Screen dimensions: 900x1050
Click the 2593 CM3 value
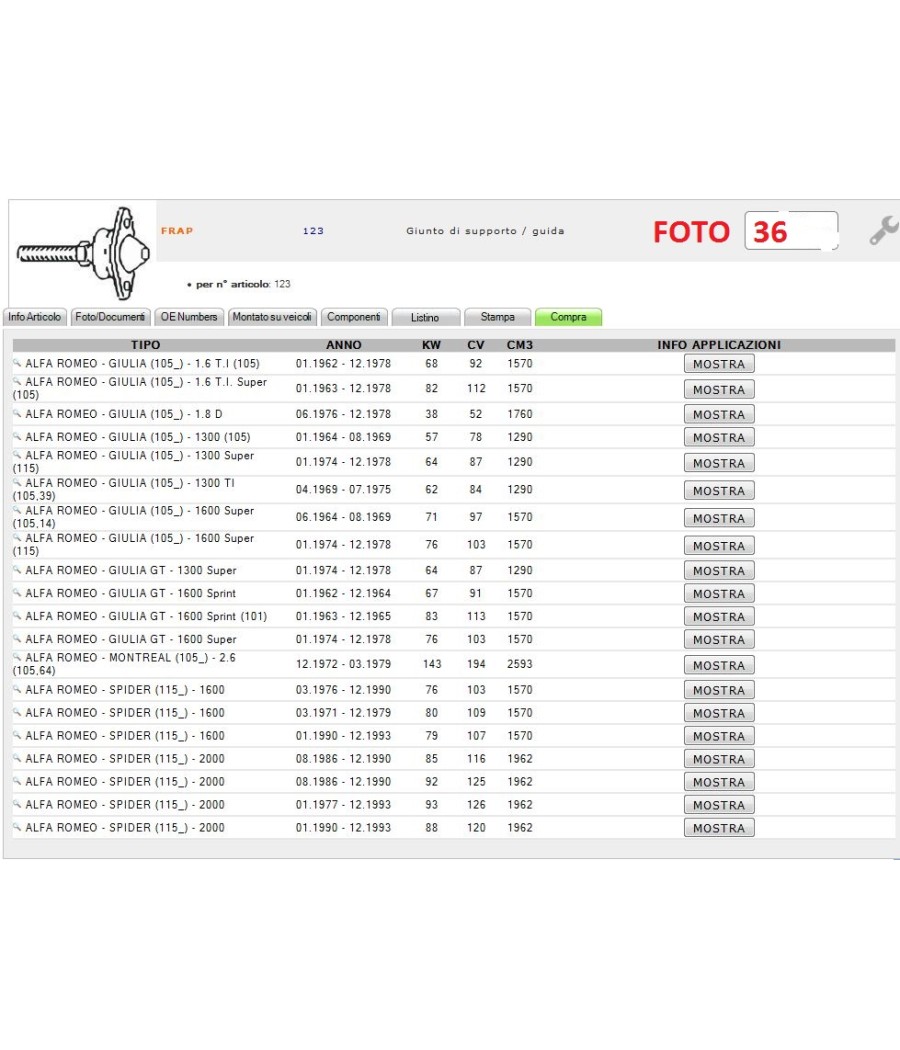(x=520, y=664)
